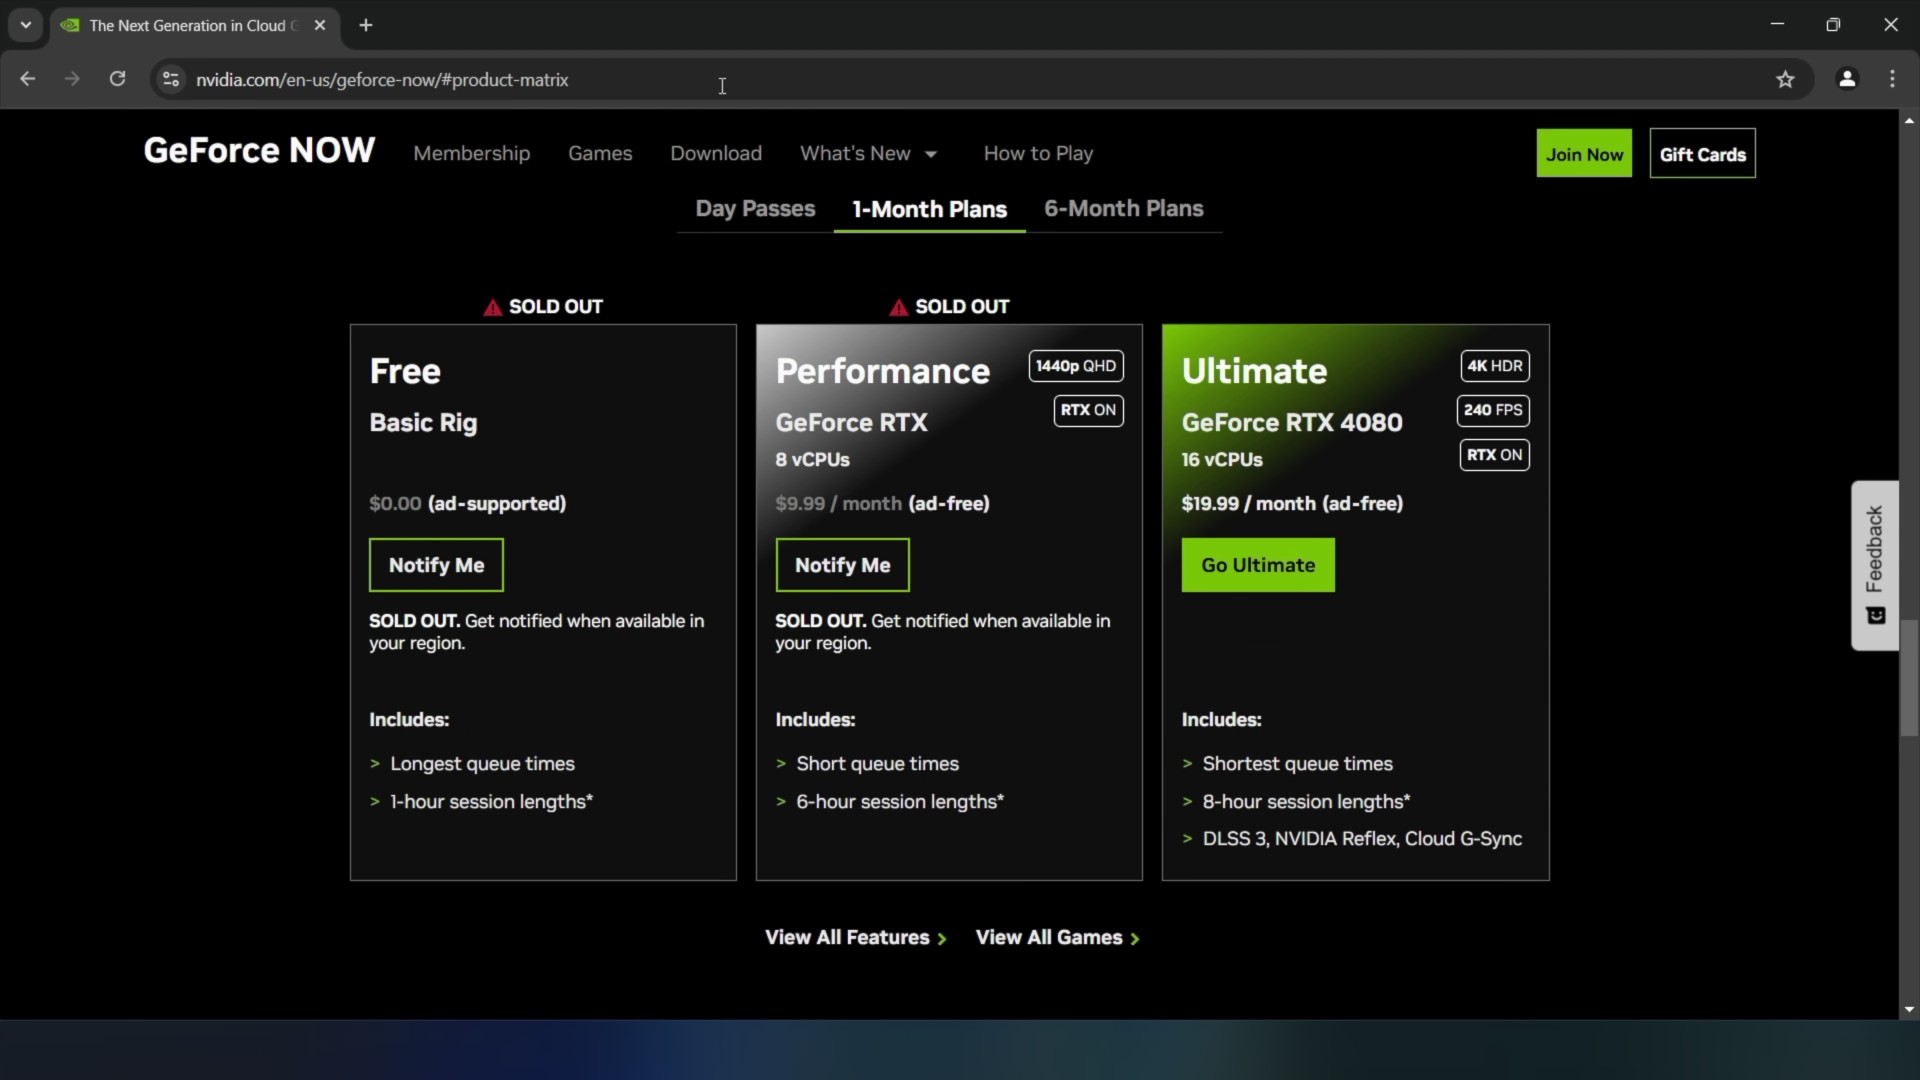Click the Go Ultimate button
The width and height of the screenshot is (1920, 1080).
(1257, 565)
